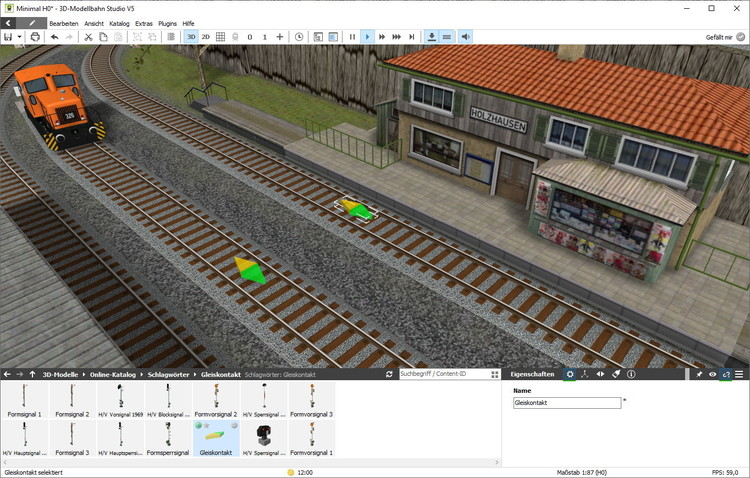Toggle visibility with the eye icon
The width and height of the screenshot is (750, 478).
point(712,374)
